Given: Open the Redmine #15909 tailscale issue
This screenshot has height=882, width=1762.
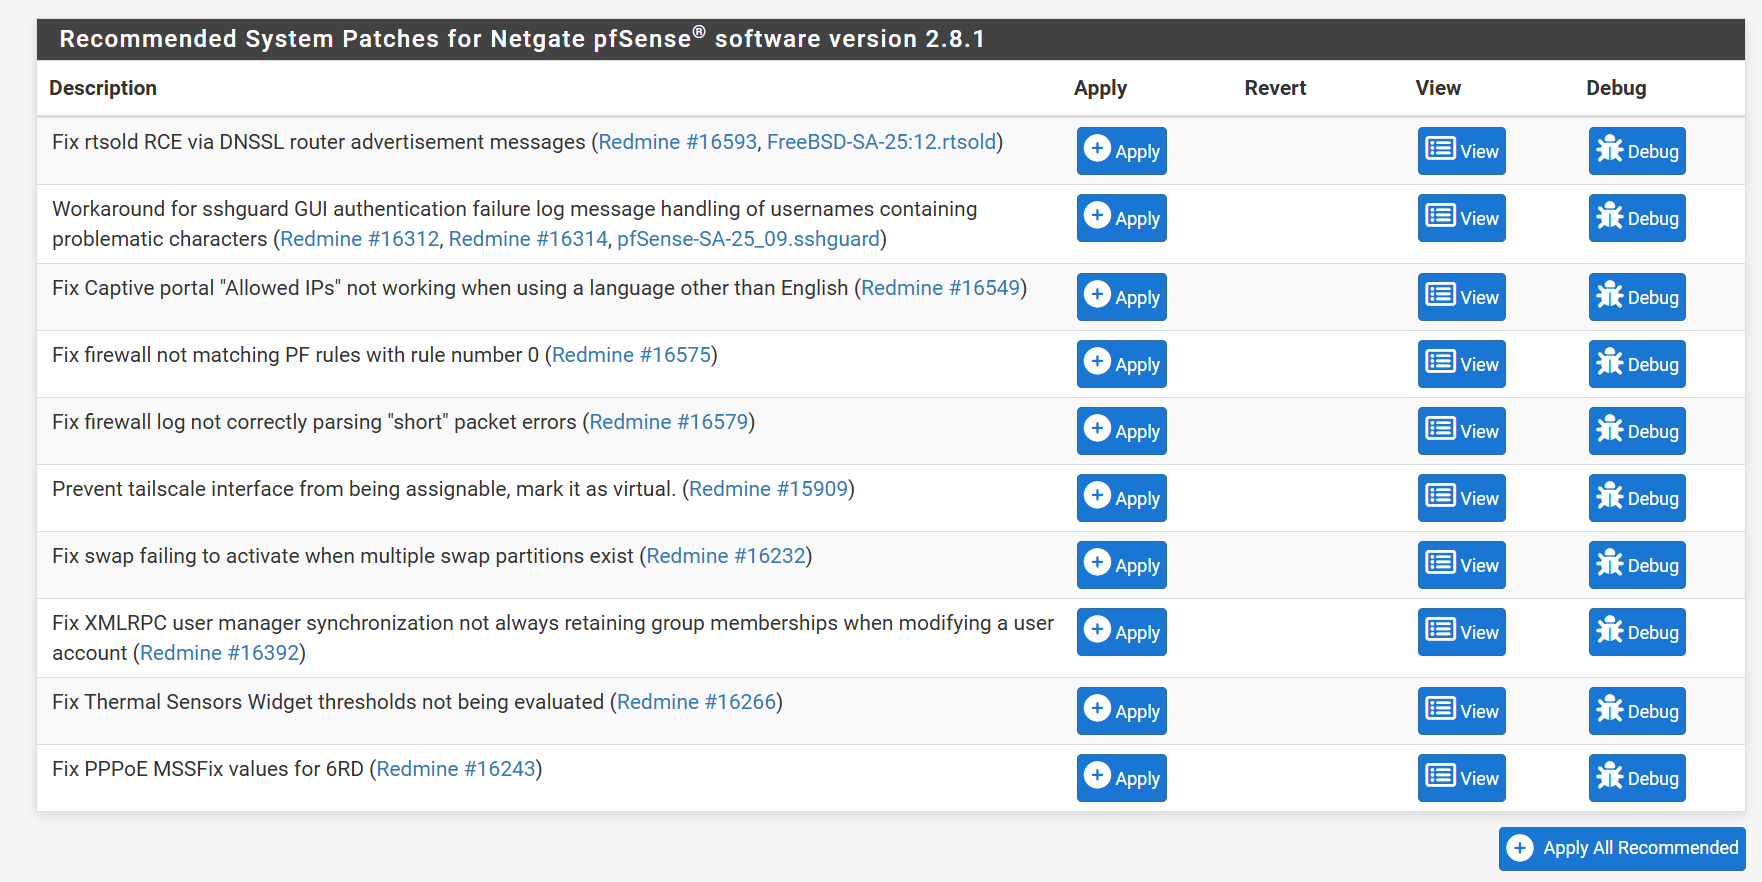Looking at the screenshot, I should [x=768, y=489].
